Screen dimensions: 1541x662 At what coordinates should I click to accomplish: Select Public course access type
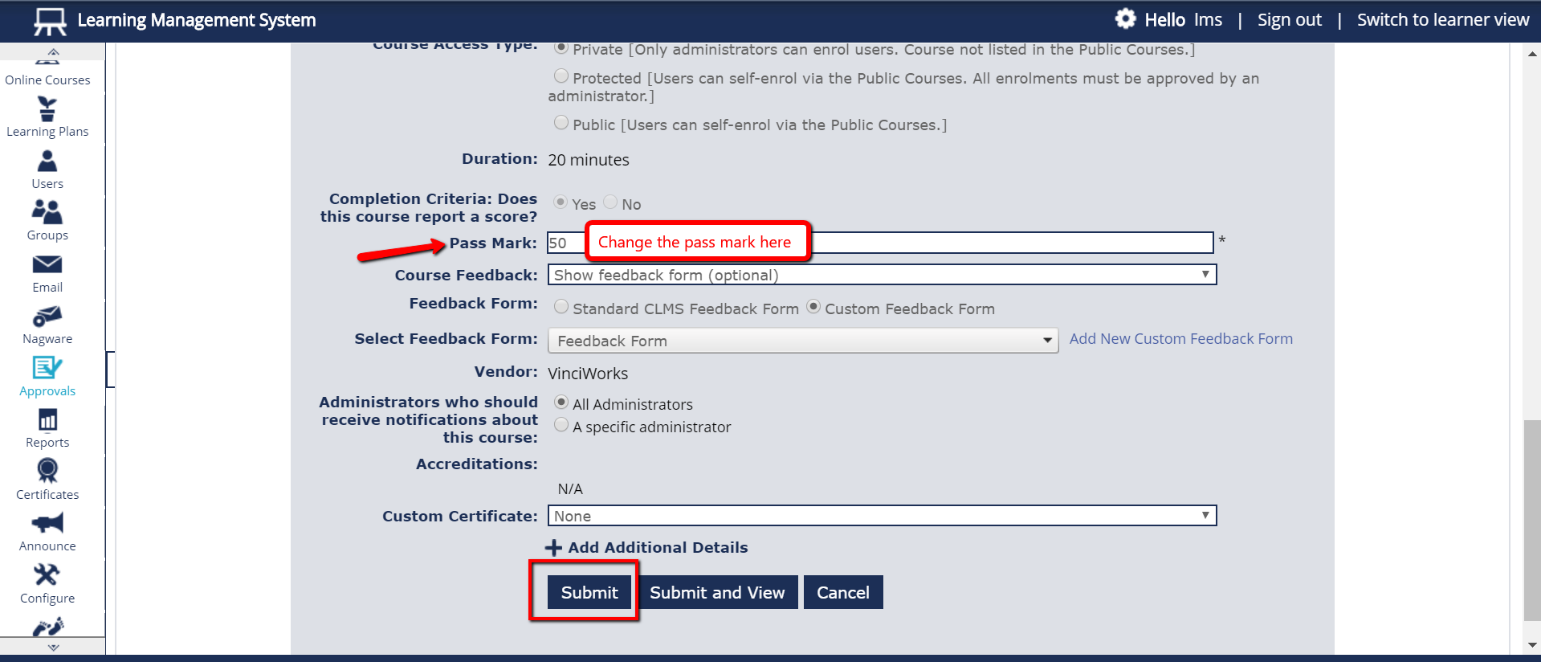click(562, 124)
